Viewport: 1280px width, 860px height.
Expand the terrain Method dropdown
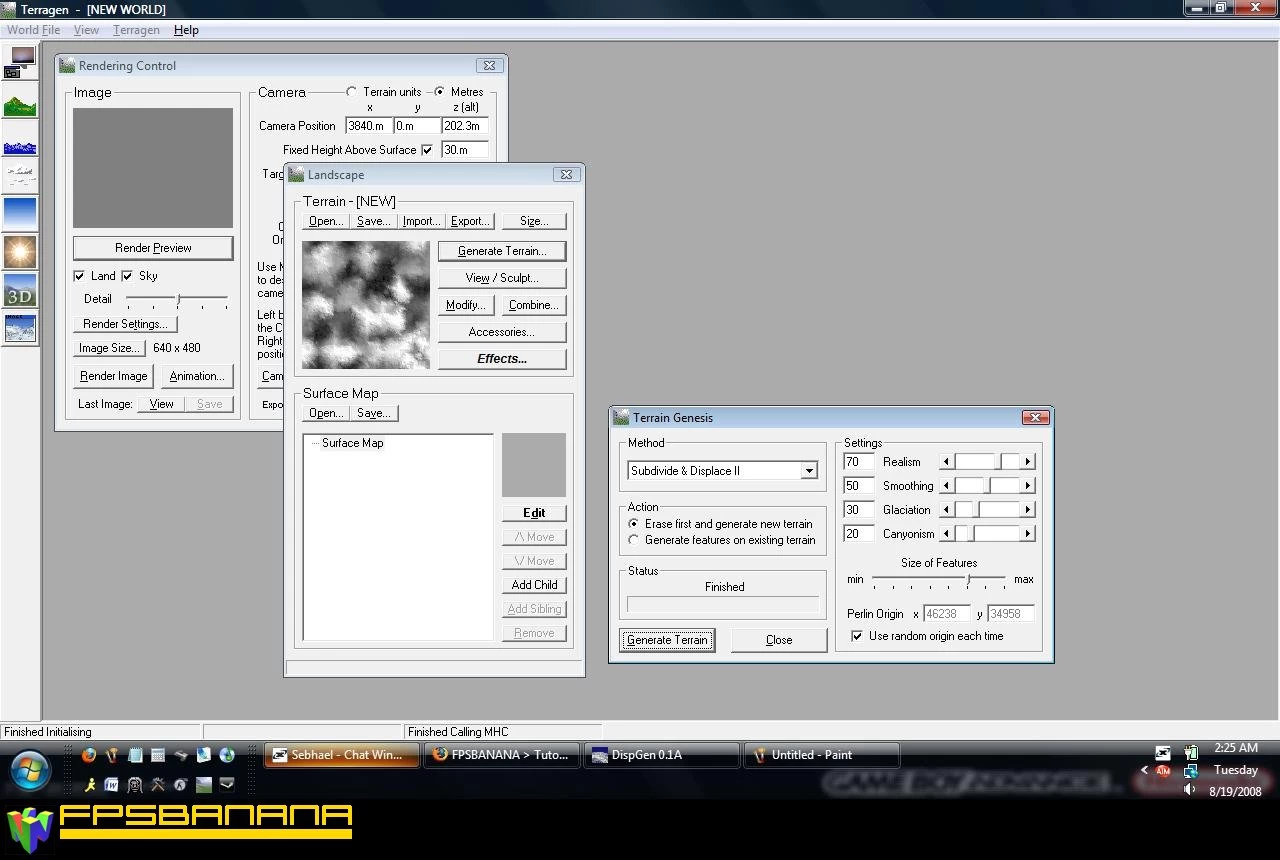(809, 471)
